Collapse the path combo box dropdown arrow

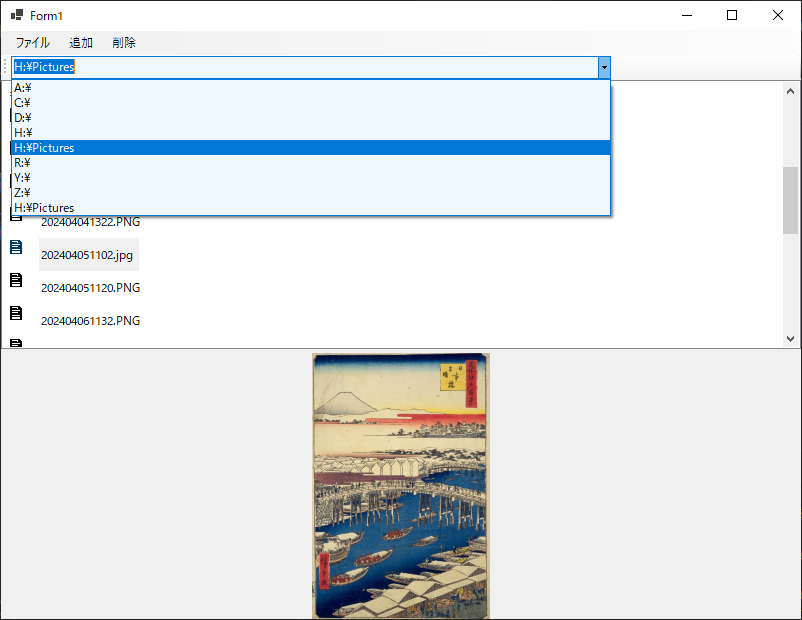(x=604, y=67)
